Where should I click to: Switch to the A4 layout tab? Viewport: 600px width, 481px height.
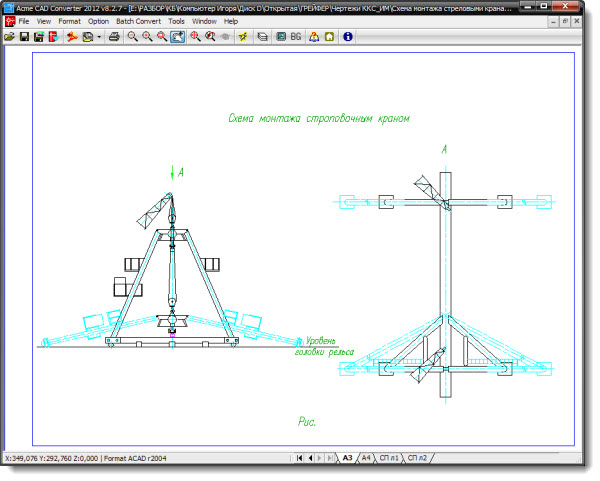[366, 458]
